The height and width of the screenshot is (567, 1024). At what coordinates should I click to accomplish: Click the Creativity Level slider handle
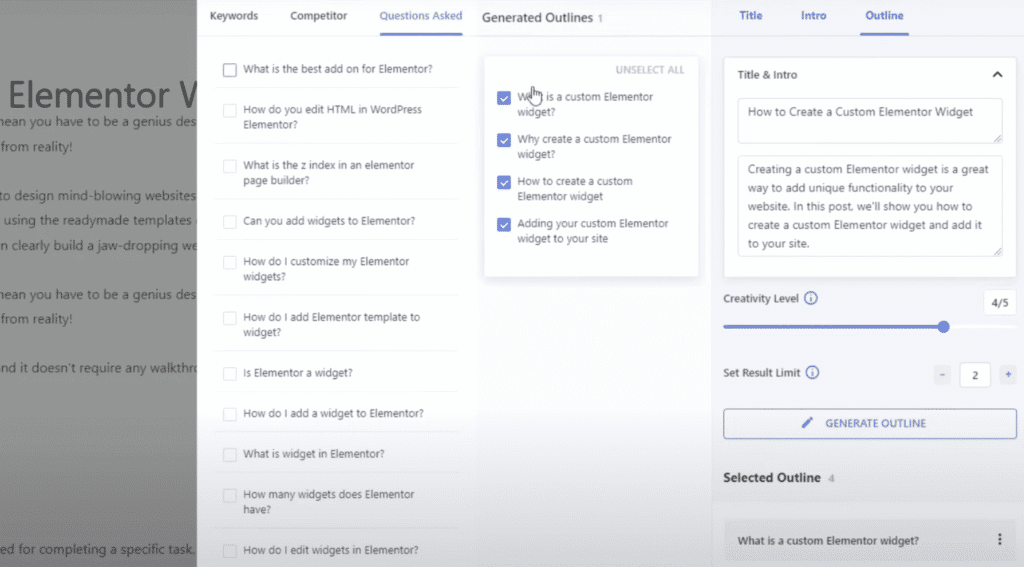[x=943, y=327]
